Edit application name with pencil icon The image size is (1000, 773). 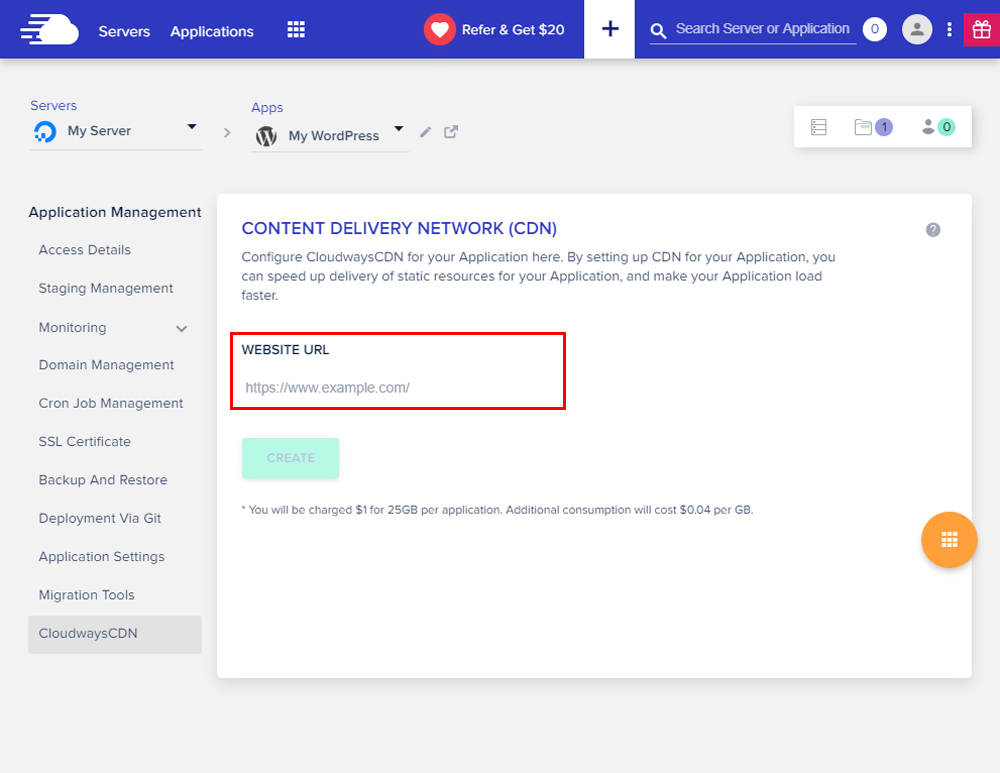pos(425,132)
